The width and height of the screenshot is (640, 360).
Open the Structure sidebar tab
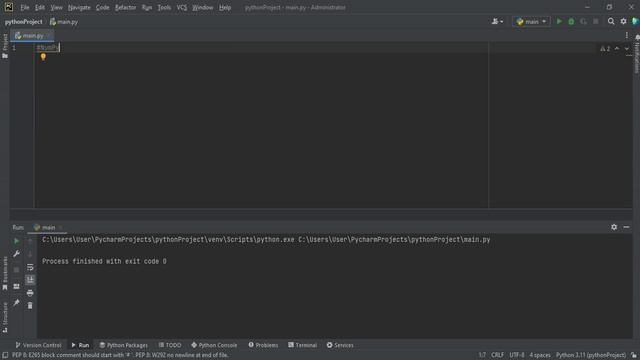pyautogui.click(x=5, y=317)
